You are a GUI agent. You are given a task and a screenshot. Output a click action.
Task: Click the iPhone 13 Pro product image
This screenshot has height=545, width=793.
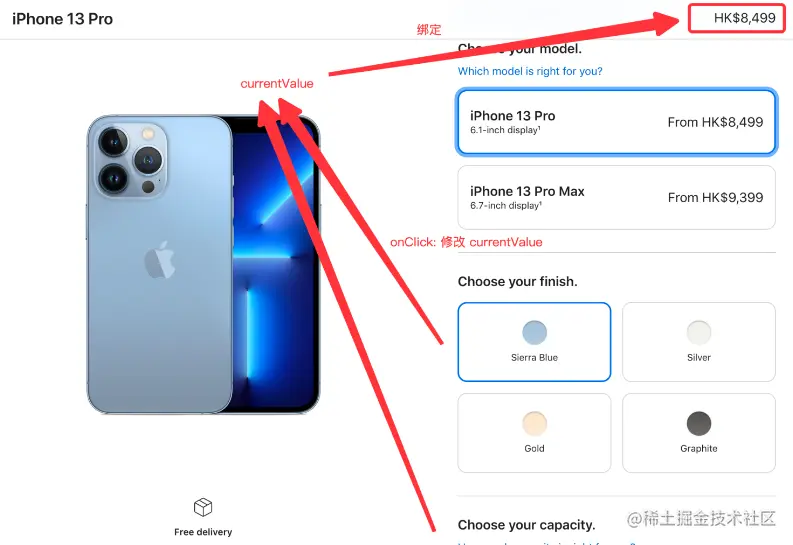coord(203,264)
